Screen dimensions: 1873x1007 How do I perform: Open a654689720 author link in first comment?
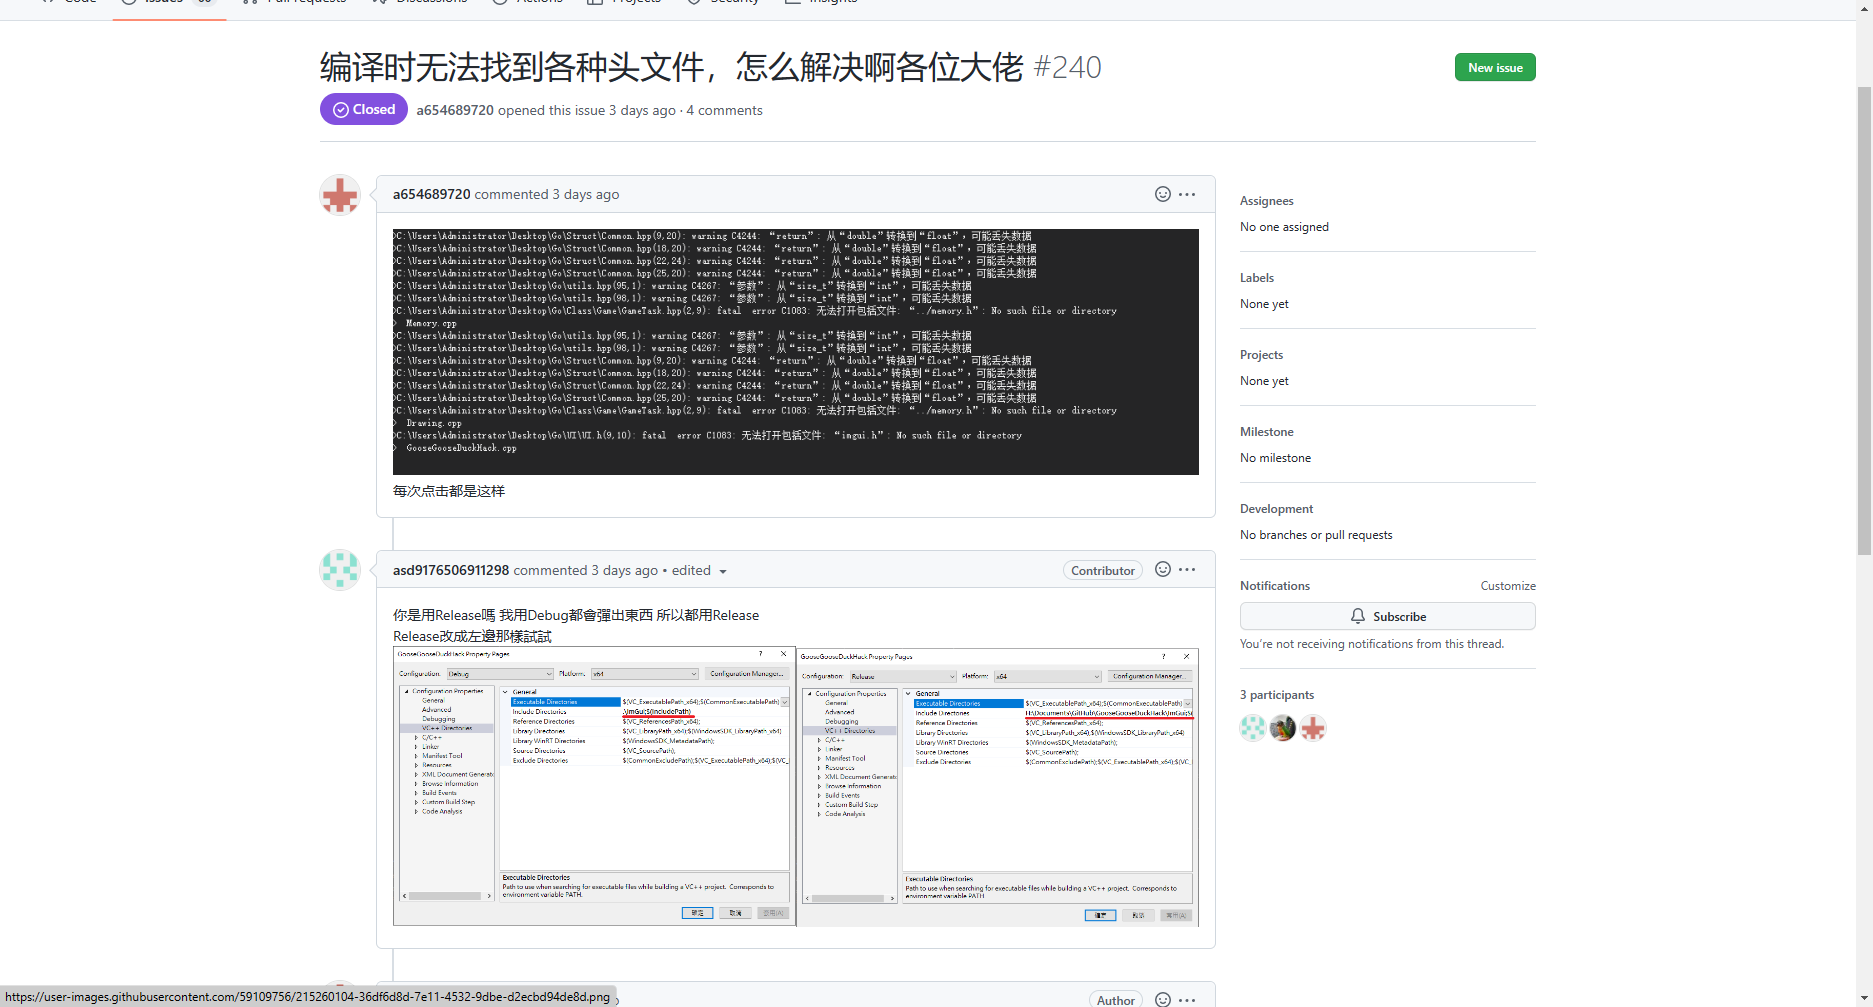click(431, 194)
